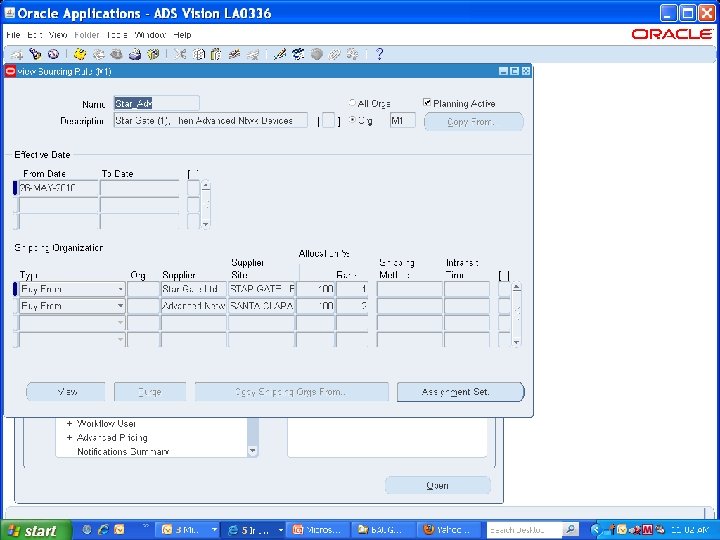Click the Close Form toolbar icon
Image resolution: width=720 pixels, height=540 pixels.
pyautogui.click(x=152, y=55)
